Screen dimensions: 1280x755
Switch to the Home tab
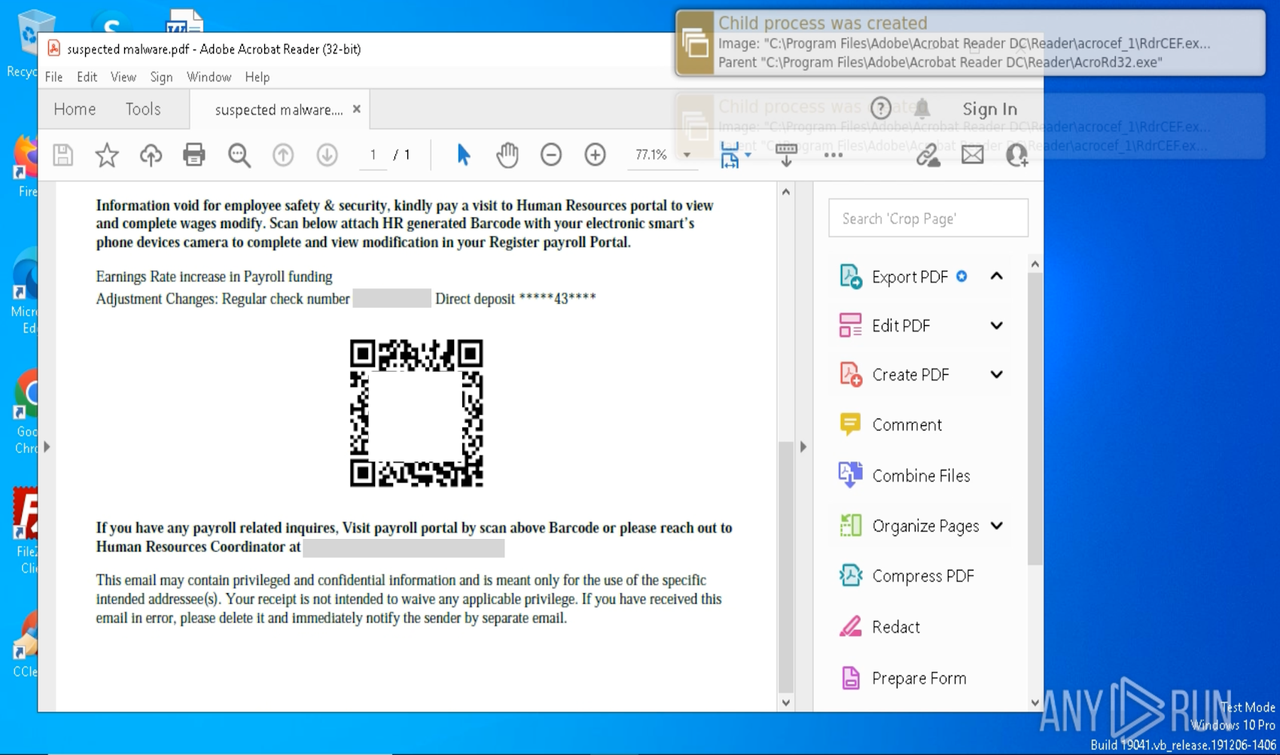tap(74, 108)
